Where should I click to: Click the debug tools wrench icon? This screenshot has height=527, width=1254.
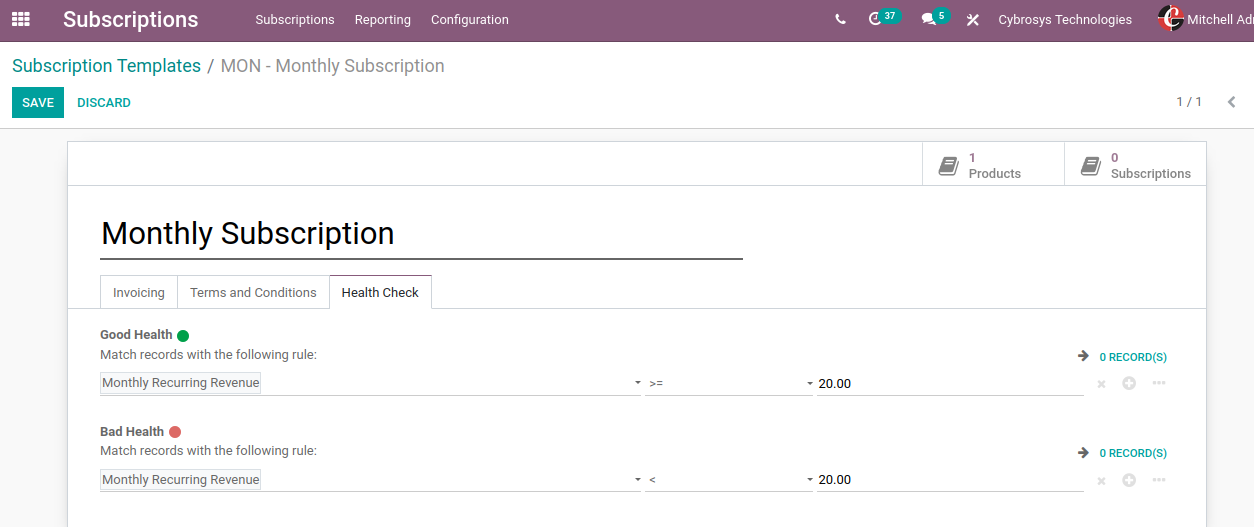point(972,20)
